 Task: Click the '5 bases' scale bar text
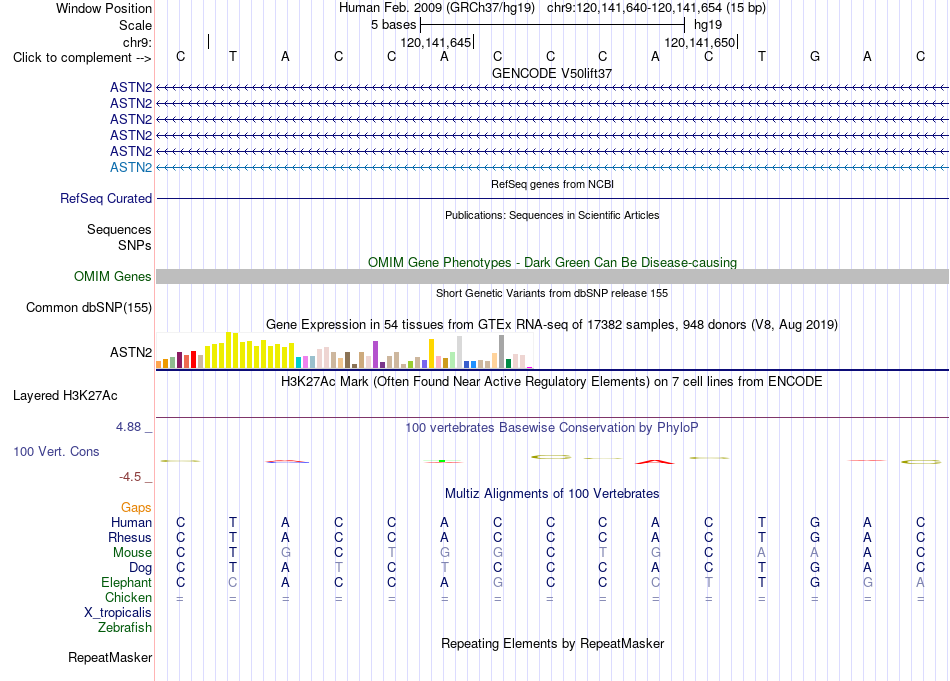pyautogui.click(x=394, y=25)
